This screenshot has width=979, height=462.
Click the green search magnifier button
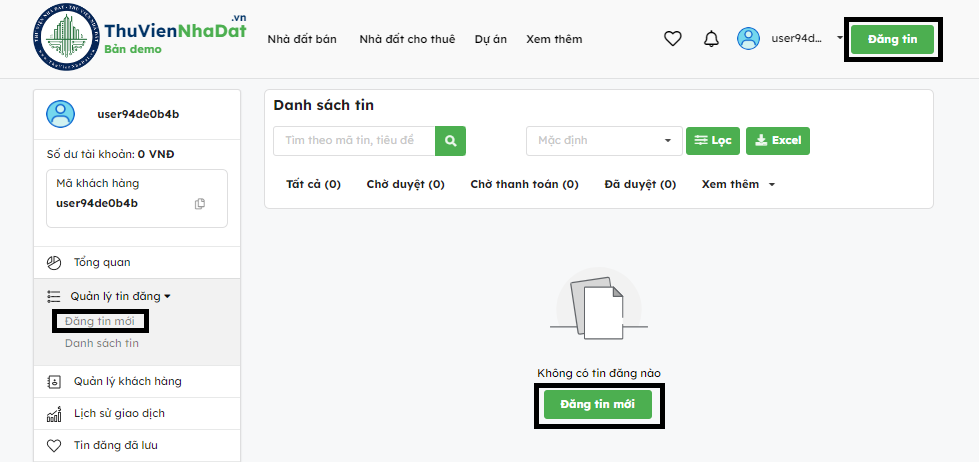click(451, 141)
